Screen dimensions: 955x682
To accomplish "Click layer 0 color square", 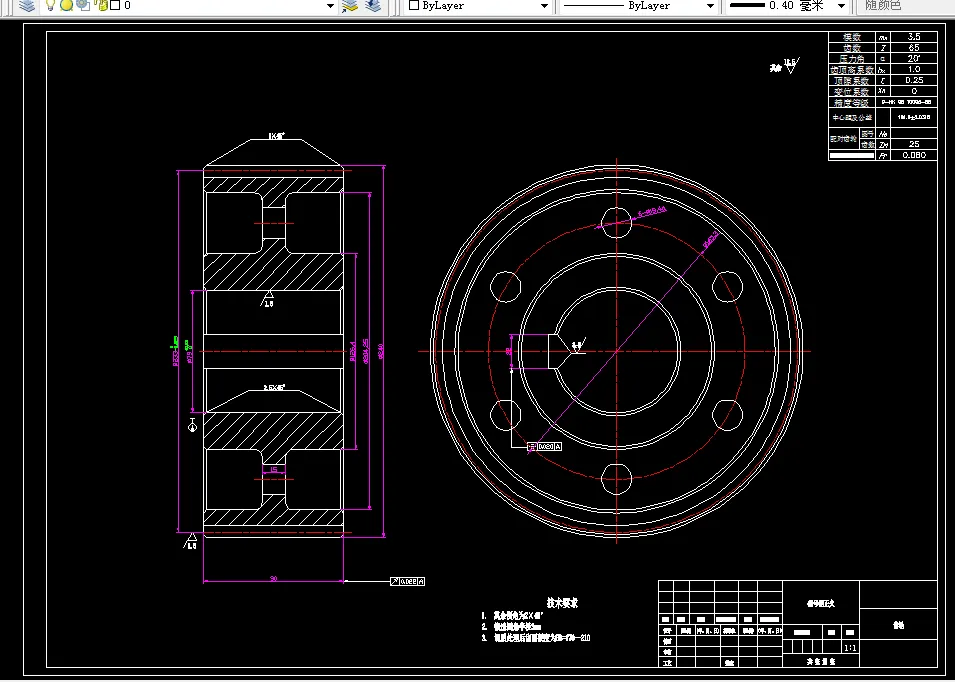I will point(115,5).
